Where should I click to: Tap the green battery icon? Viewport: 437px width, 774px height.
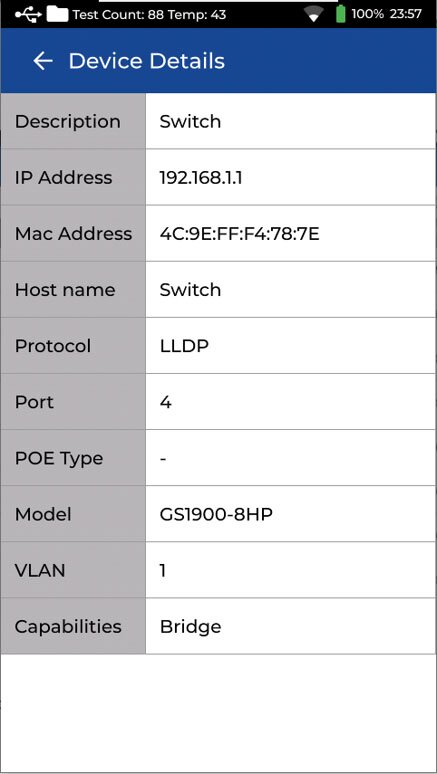click(341, 14)
